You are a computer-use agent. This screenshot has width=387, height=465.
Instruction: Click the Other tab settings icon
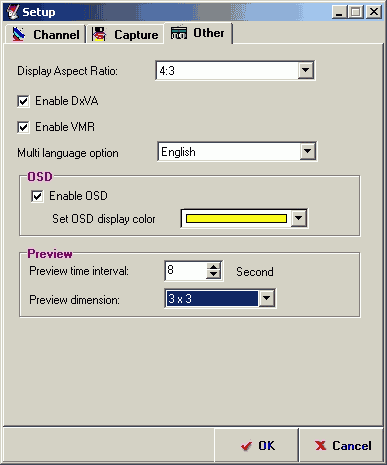[179, 33]
